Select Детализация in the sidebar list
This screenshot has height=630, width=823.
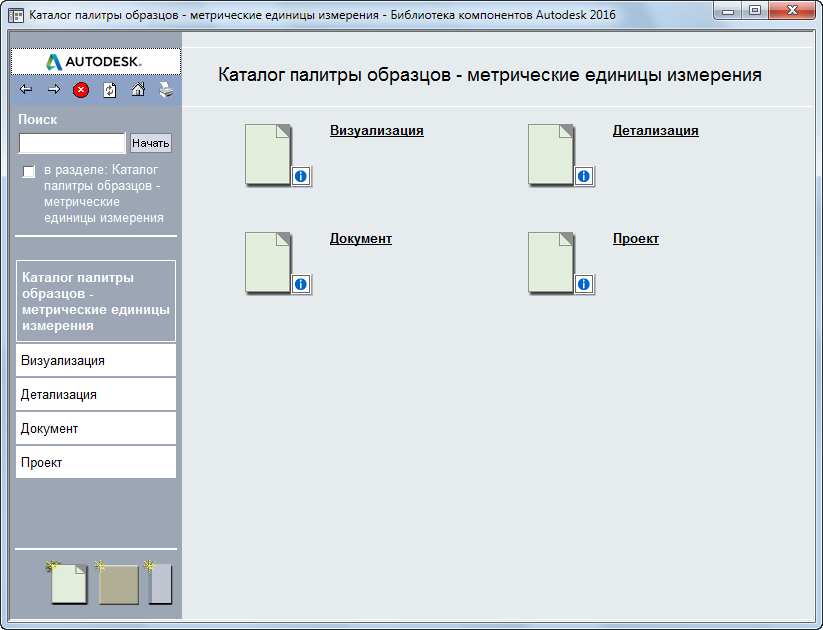96,394
